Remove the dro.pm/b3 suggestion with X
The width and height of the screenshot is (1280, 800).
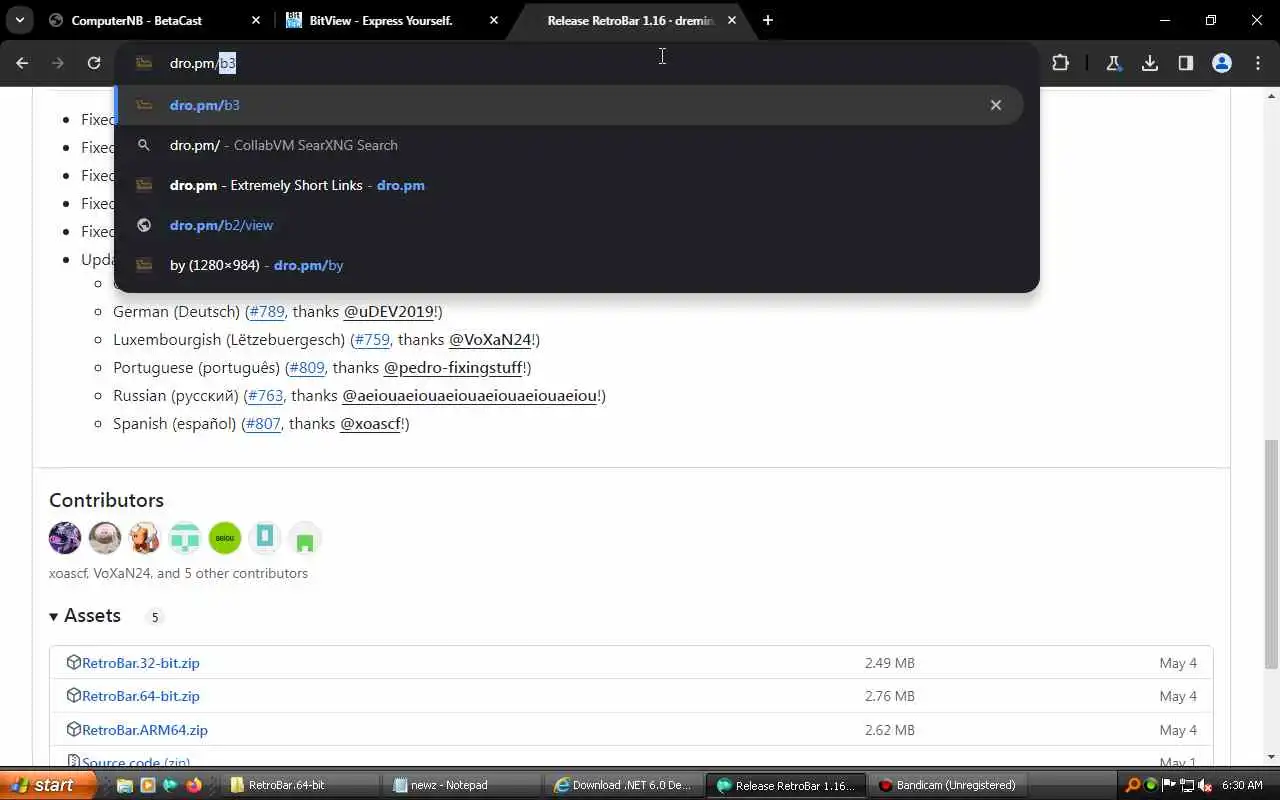(995, 105)
